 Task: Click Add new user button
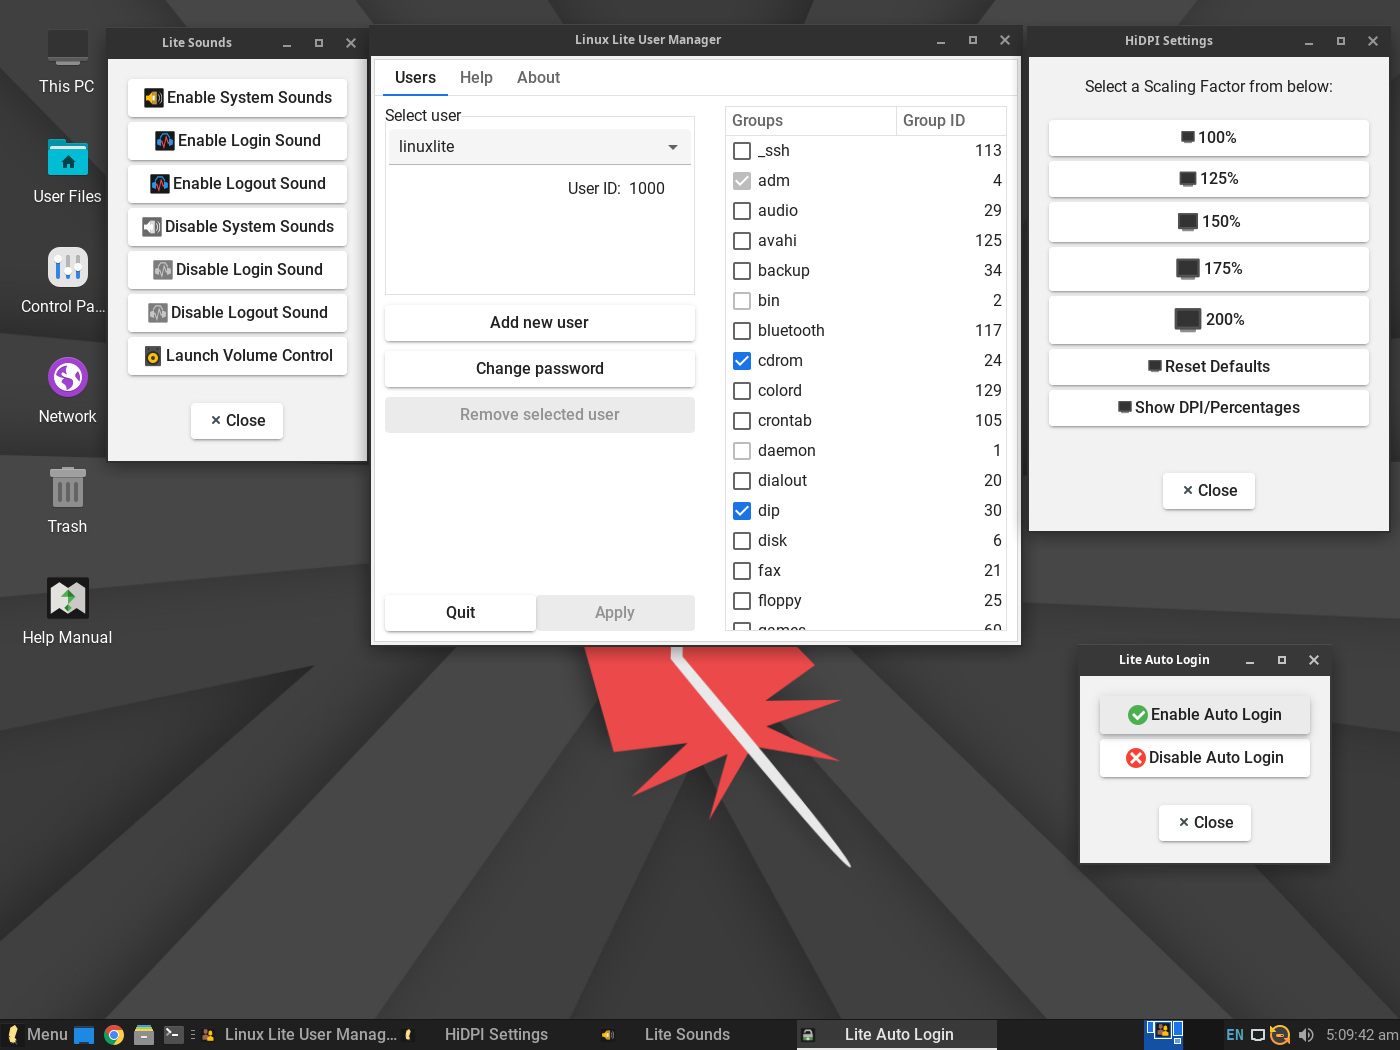coord(539,323)
